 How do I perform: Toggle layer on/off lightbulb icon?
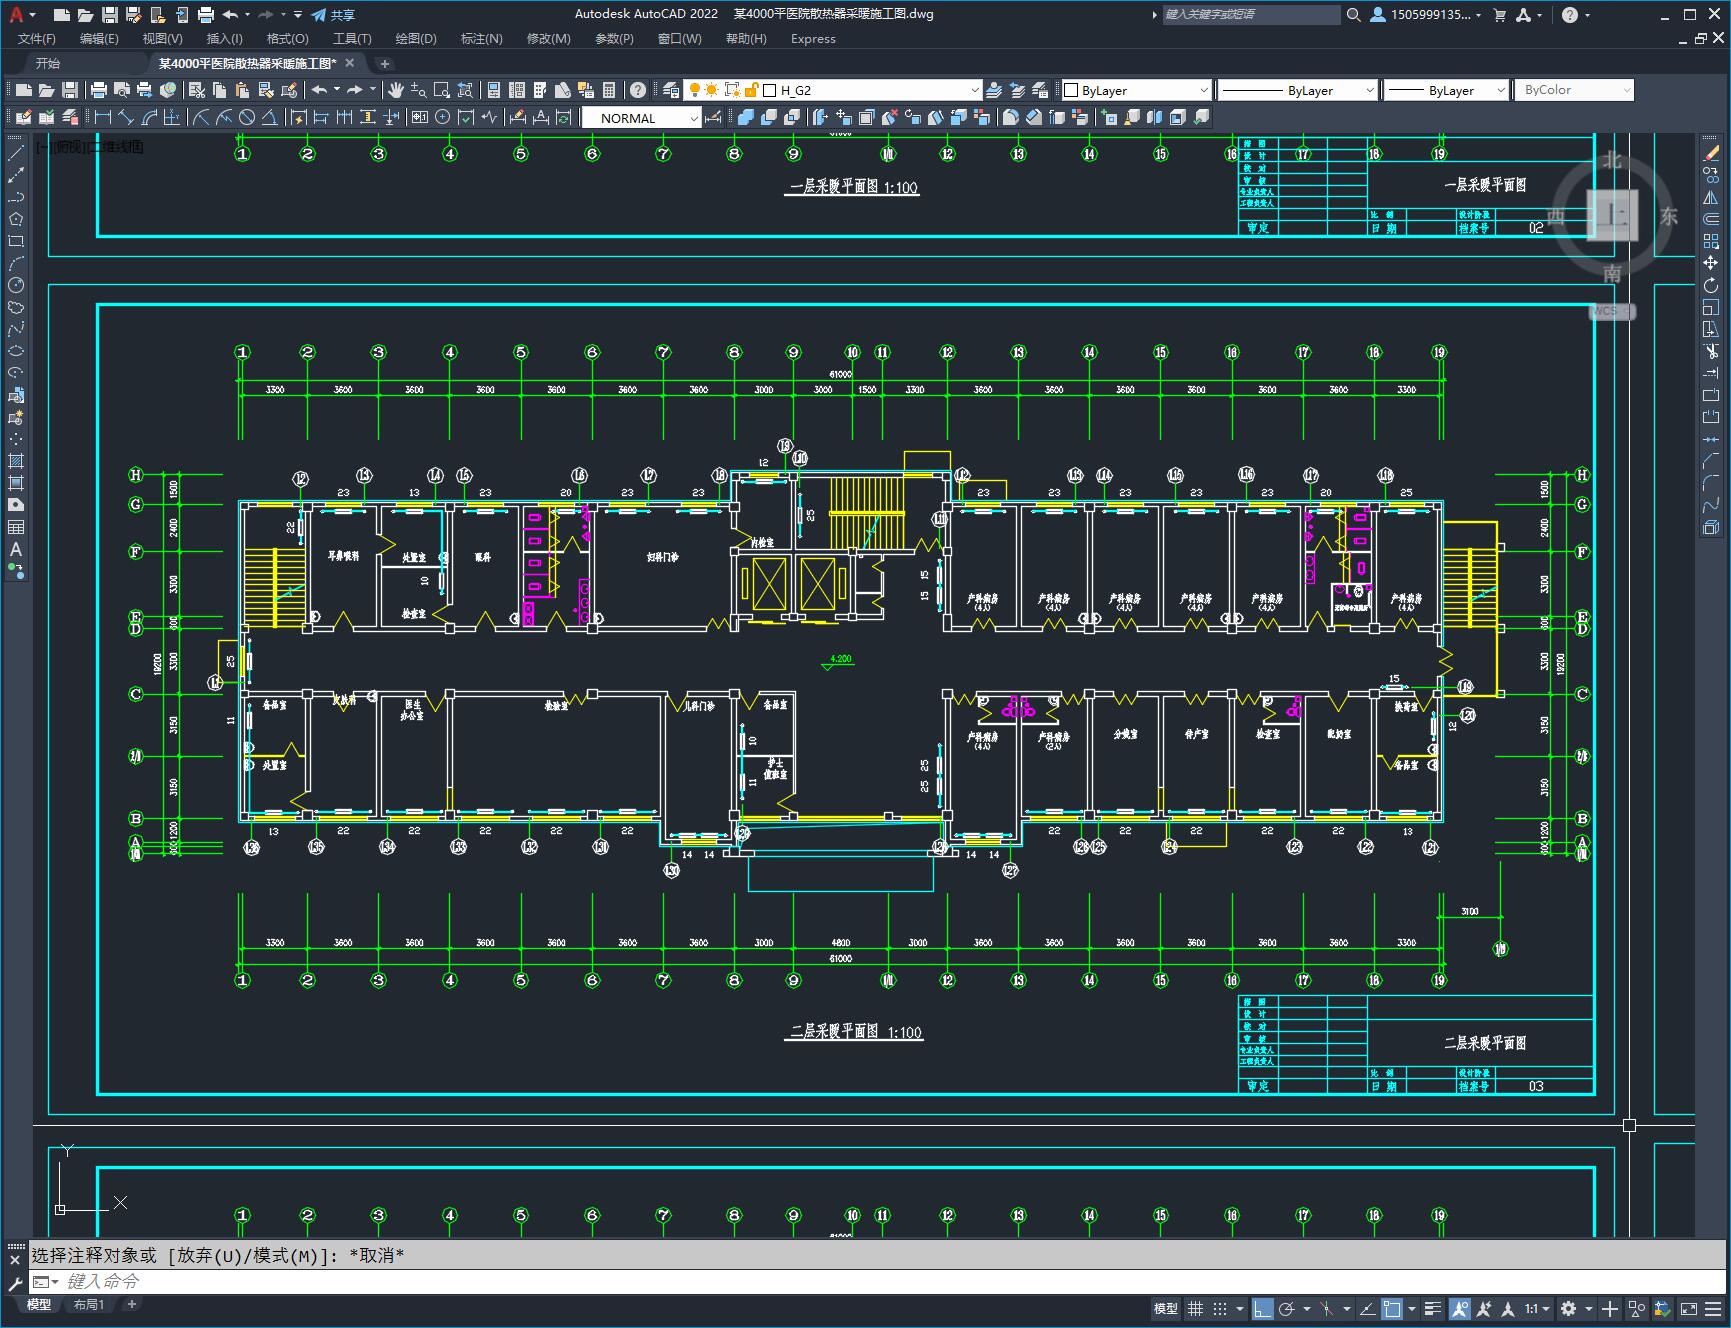(x=693, y=90)
